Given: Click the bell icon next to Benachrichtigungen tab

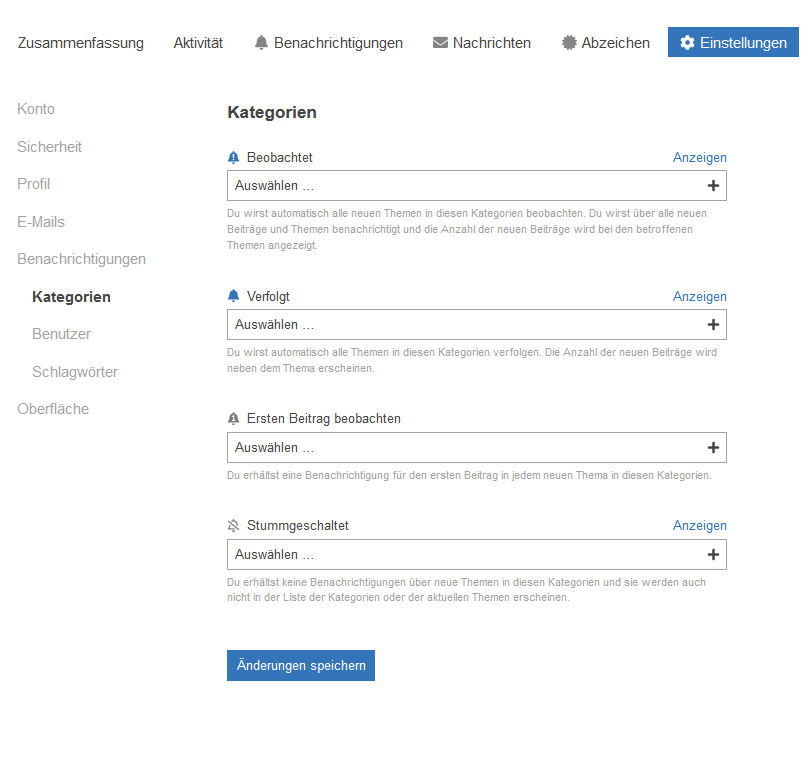Looking at the screenshot, I should tap(262, 43).
